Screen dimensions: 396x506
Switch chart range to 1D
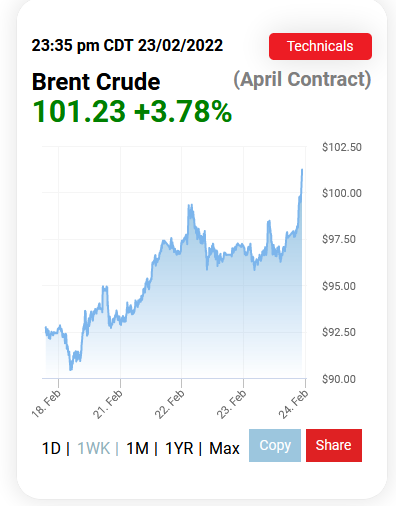pyautogui.click(x=51, y=448)
